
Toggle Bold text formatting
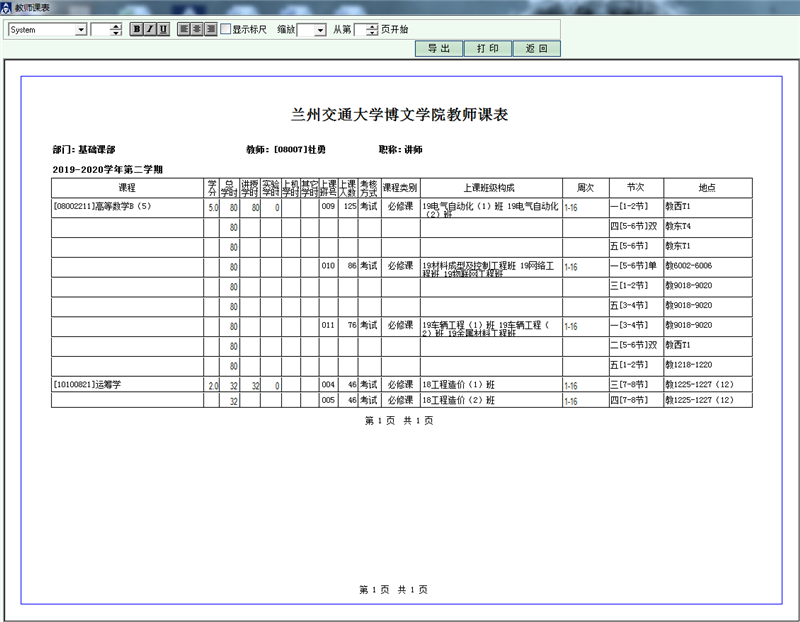137,29
